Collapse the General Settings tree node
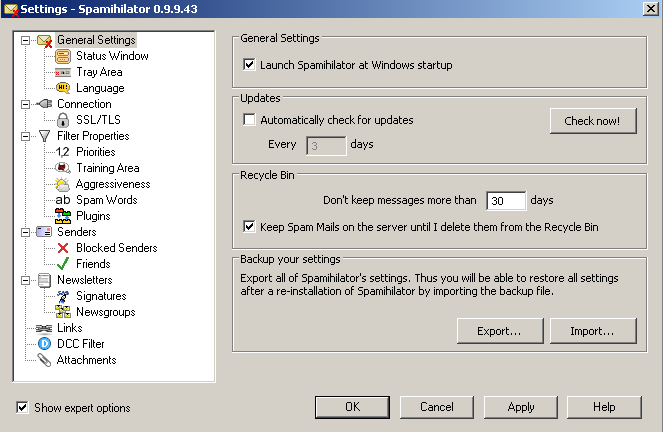The width and height of the screenshot is (663, 432). click(x=26, y=41)
